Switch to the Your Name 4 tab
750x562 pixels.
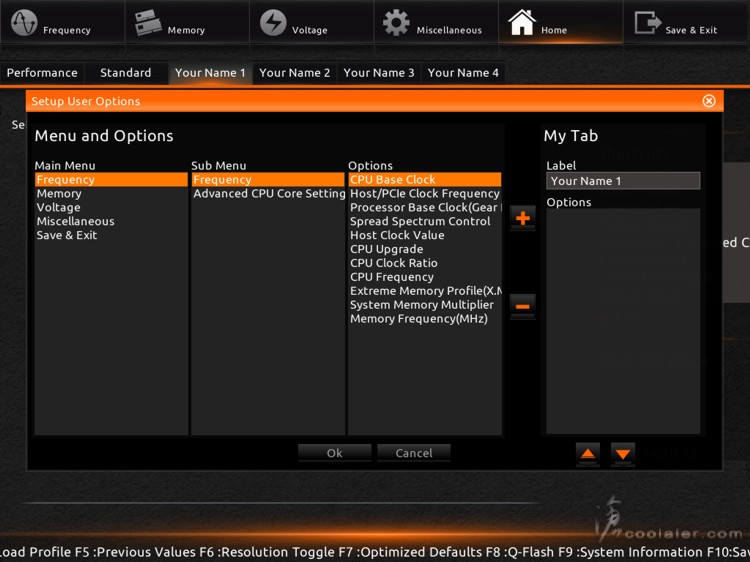[x=463, y=73]
